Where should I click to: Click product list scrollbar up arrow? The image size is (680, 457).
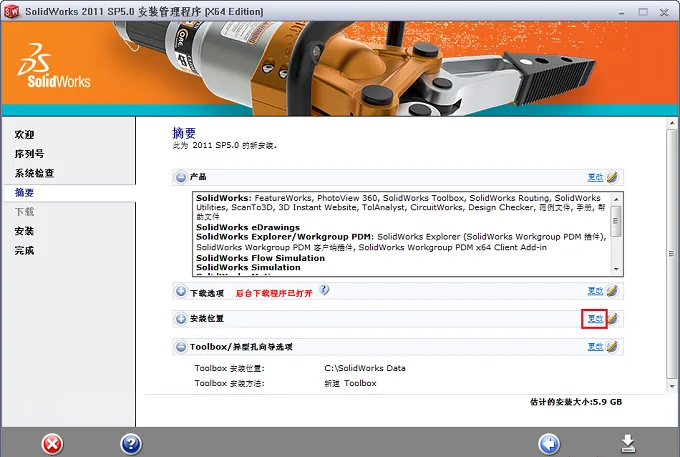[x=616, y=199]
